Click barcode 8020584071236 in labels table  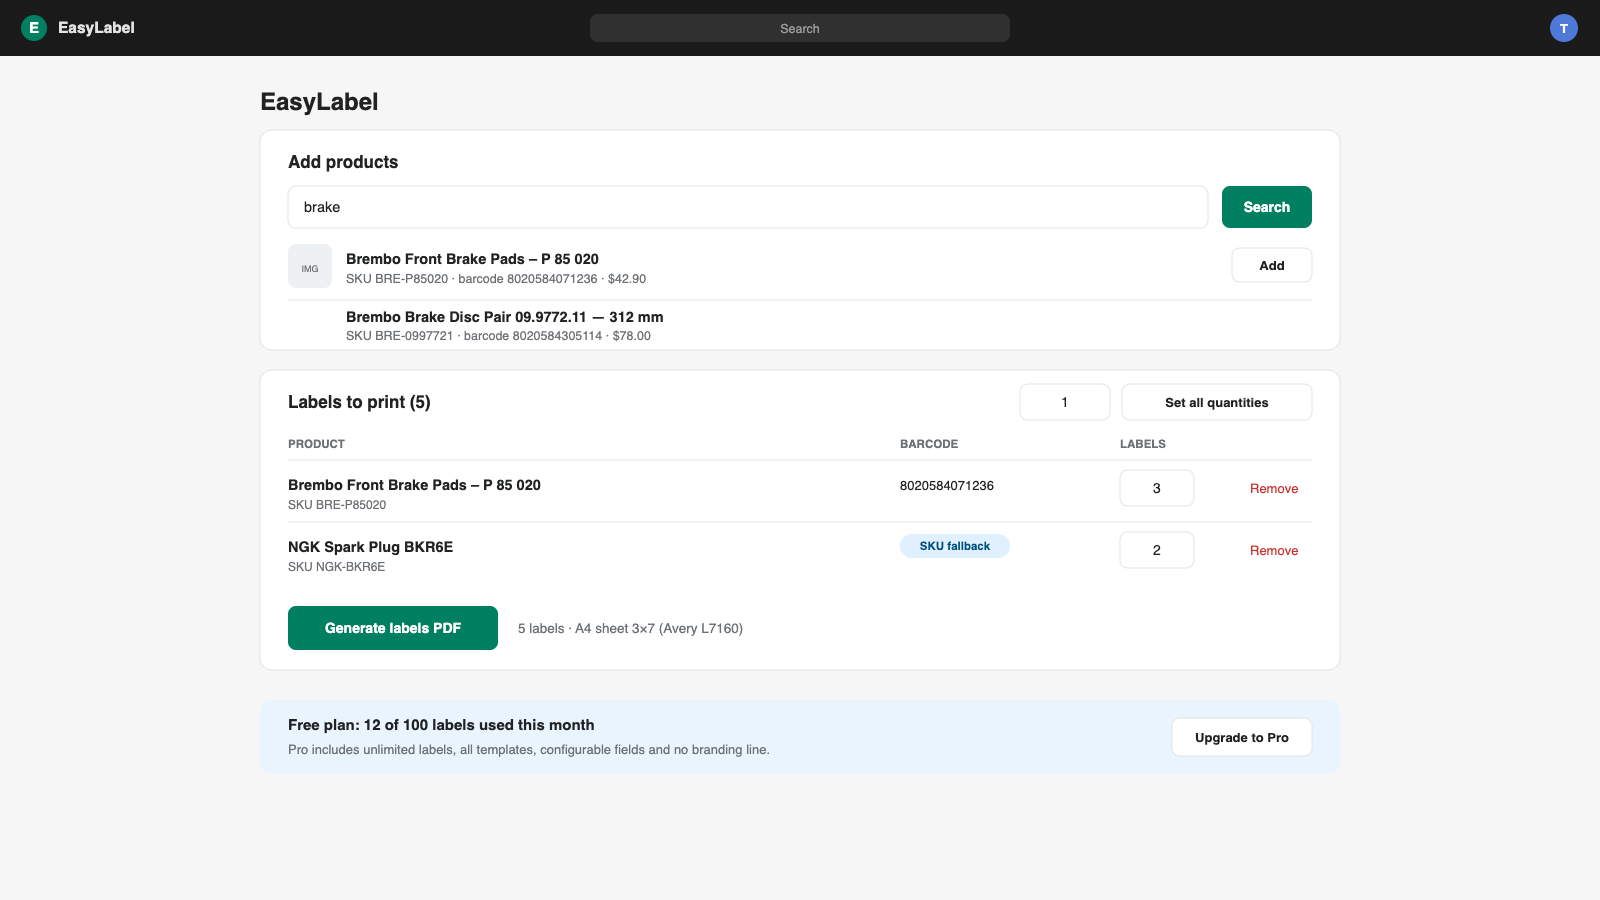[947, 486]
